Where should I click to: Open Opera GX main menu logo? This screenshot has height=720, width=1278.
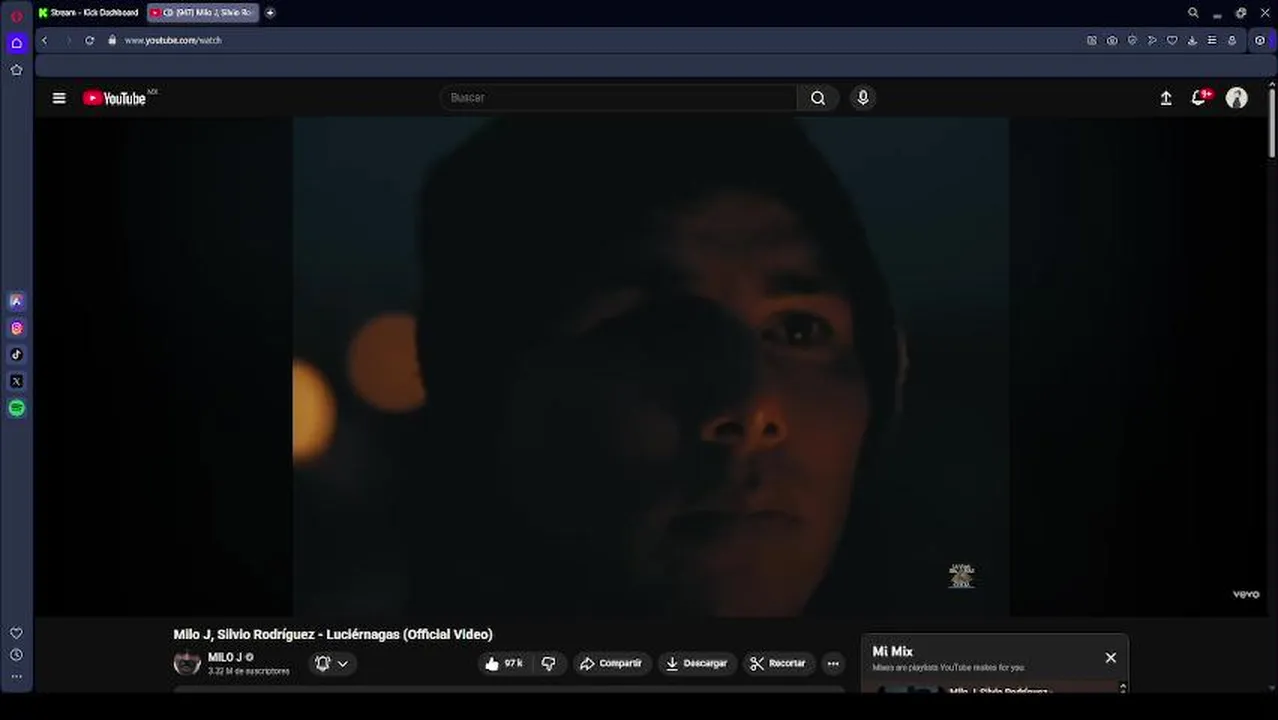click(x=16, y=16)
